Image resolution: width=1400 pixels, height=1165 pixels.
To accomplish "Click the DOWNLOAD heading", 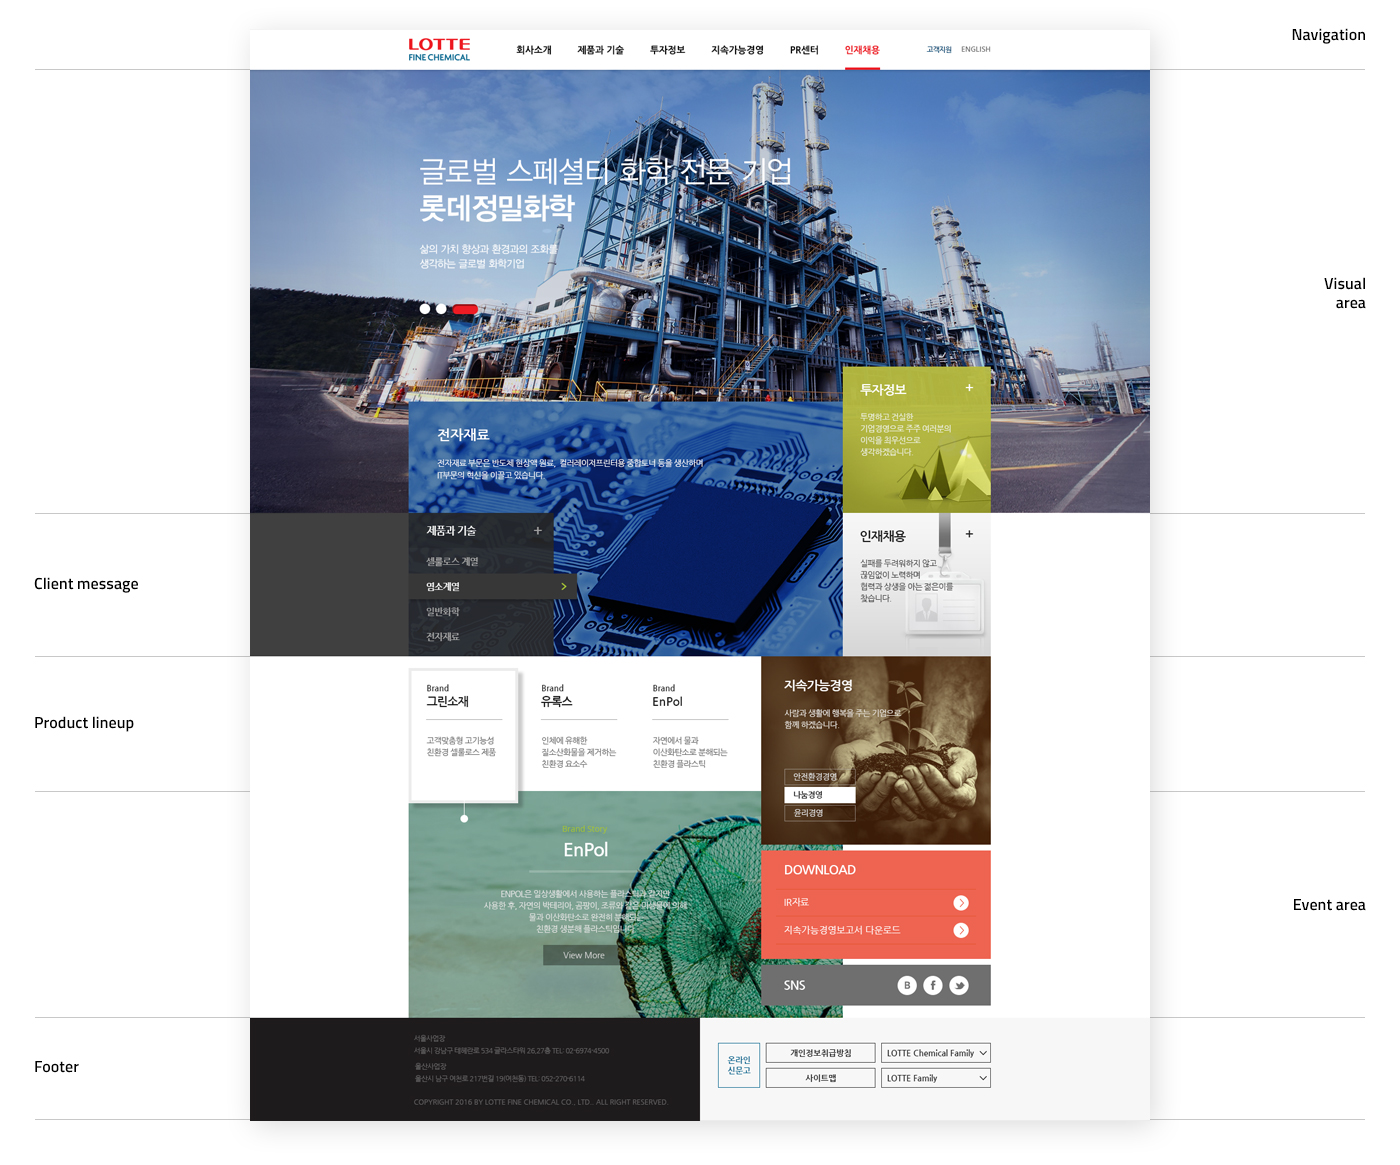I will [820, 870].
